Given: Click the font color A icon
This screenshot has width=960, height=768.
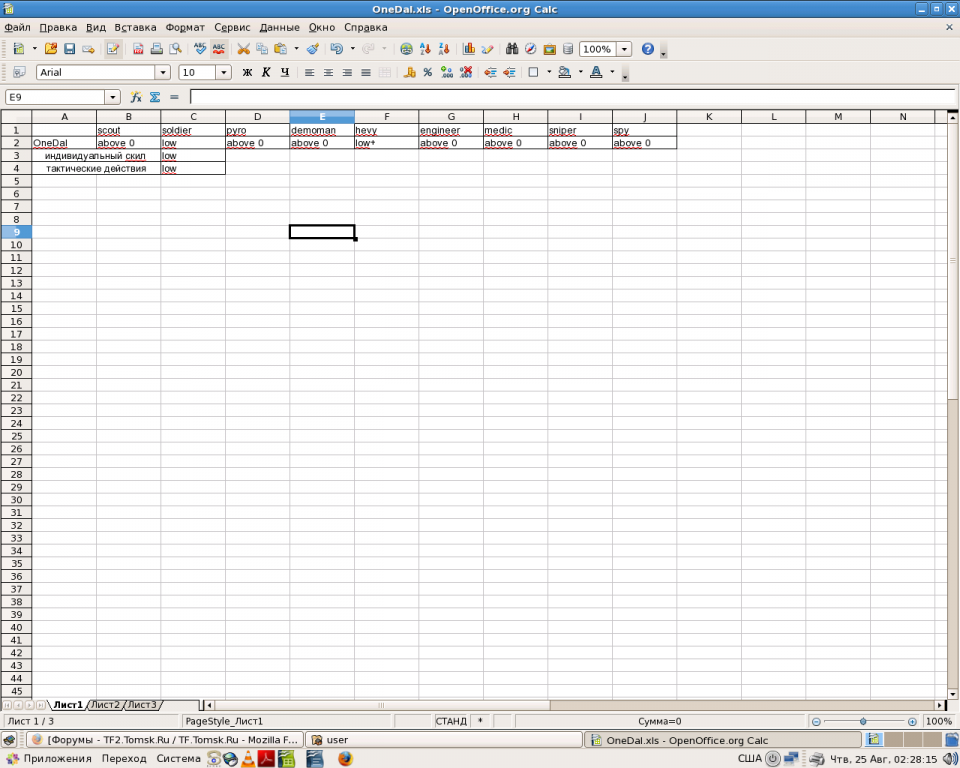Looking at the screenshot, I should (596, 72).
